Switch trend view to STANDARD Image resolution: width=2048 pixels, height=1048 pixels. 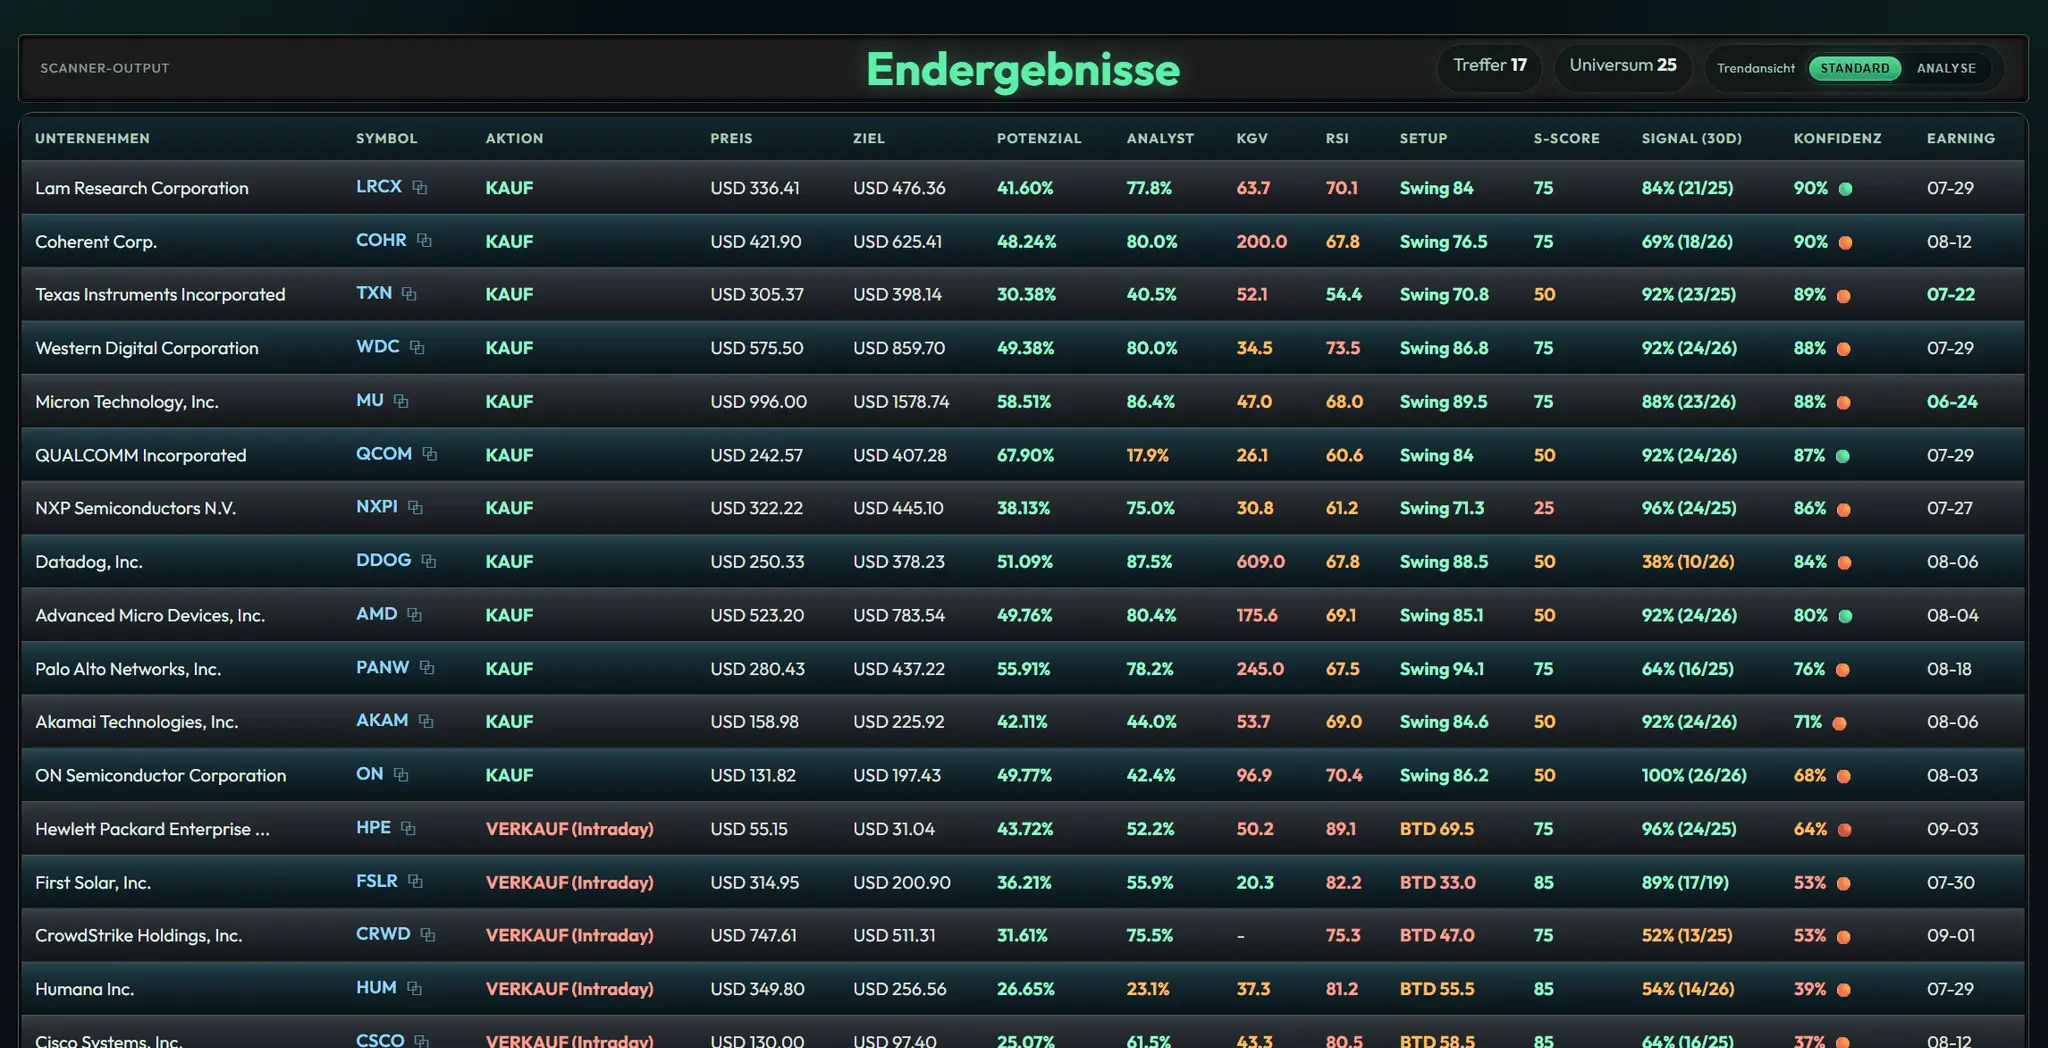coord(1855,68)
